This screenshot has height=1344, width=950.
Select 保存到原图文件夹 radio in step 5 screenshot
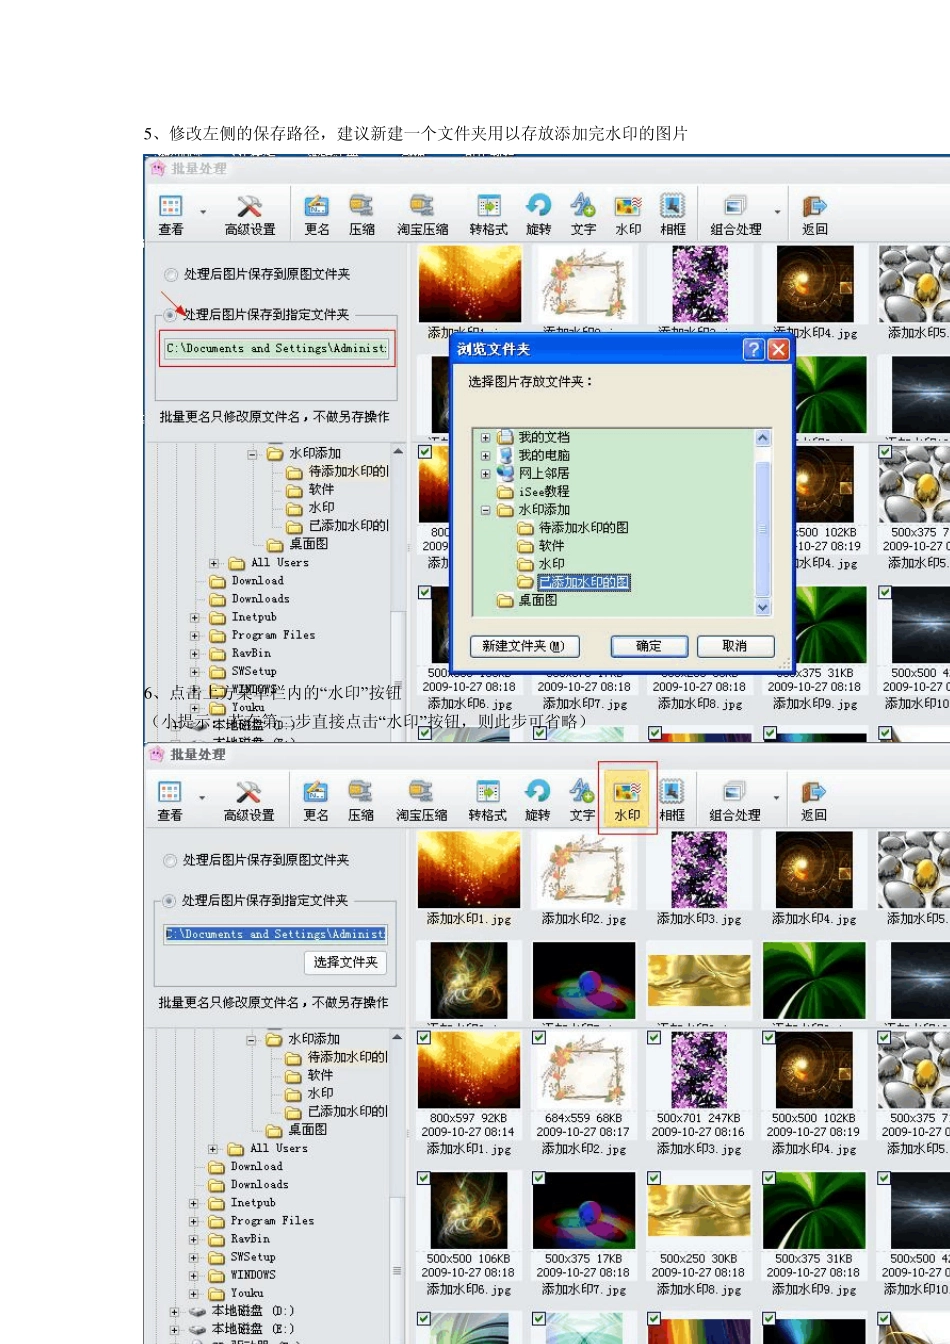pos(171,274)
